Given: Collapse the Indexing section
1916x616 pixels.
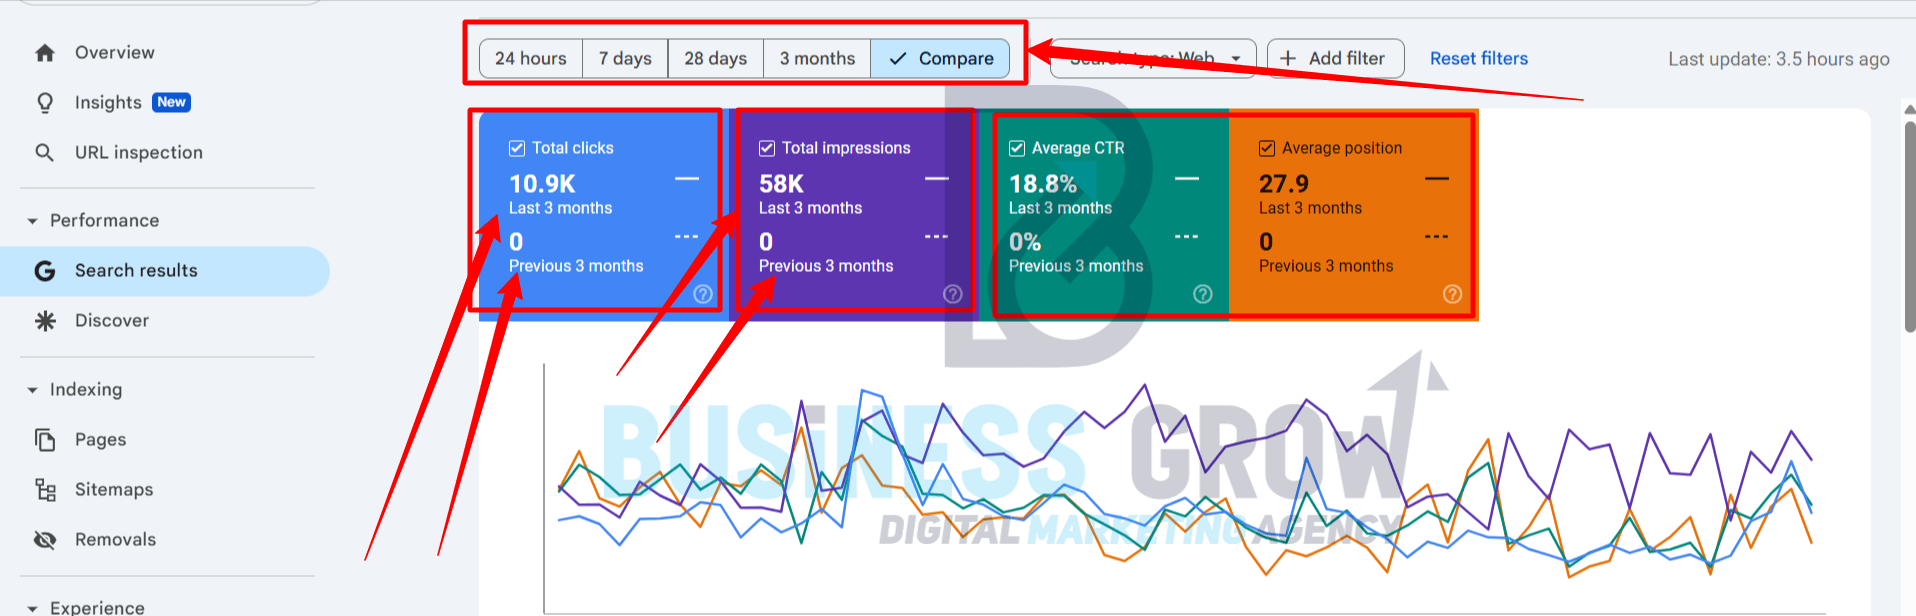Looking at the screenshot, I should coord(32,390).
